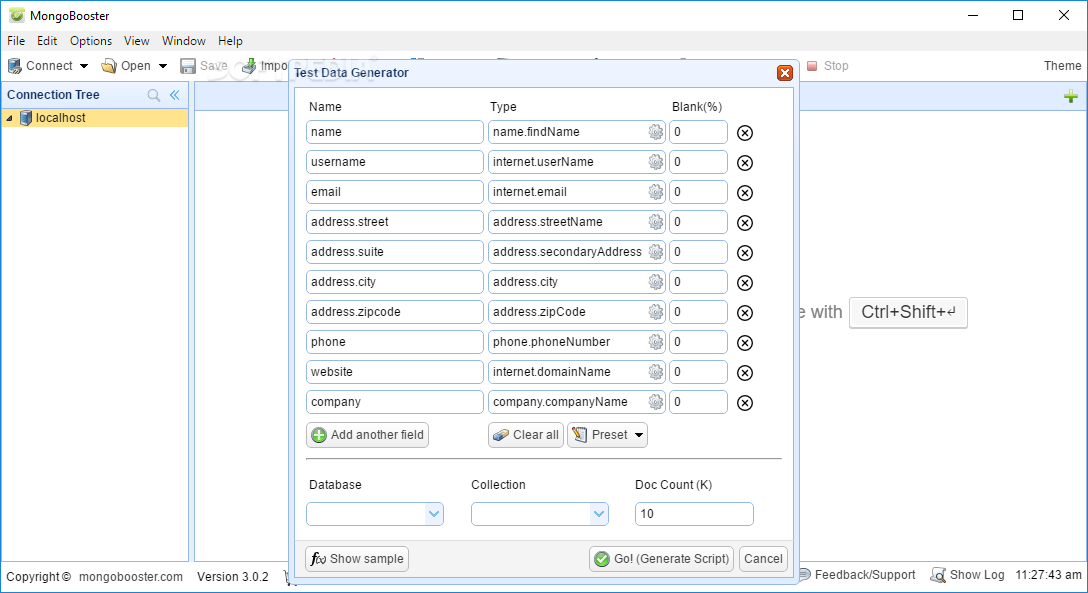Click Show sample button
1088x593 pixels.
(357, 559)
